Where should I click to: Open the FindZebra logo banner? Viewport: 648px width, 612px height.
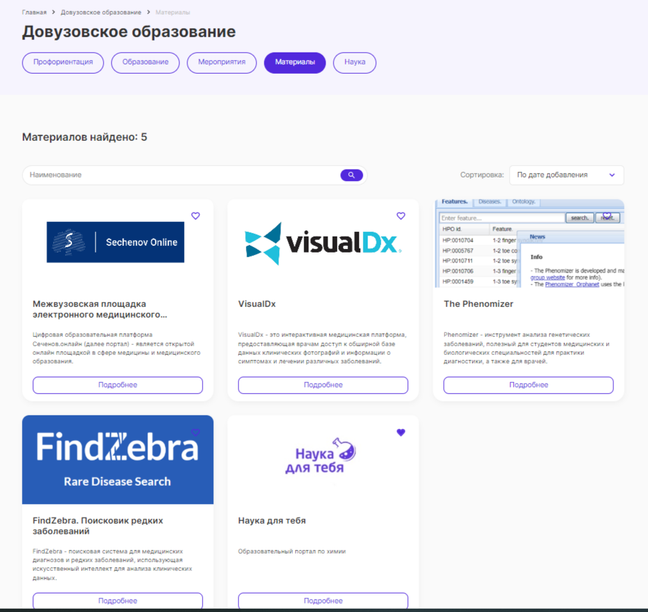point(117,459)
